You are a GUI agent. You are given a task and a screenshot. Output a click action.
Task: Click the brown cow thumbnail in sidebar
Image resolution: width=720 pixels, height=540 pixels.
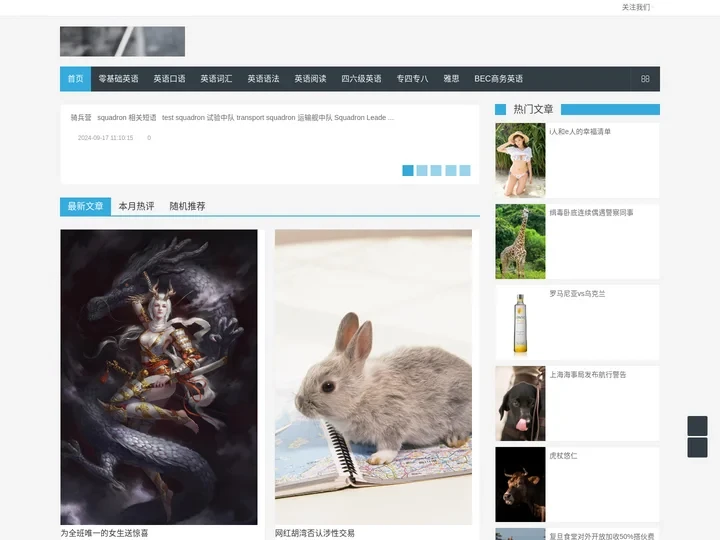[x=520, y=484]
